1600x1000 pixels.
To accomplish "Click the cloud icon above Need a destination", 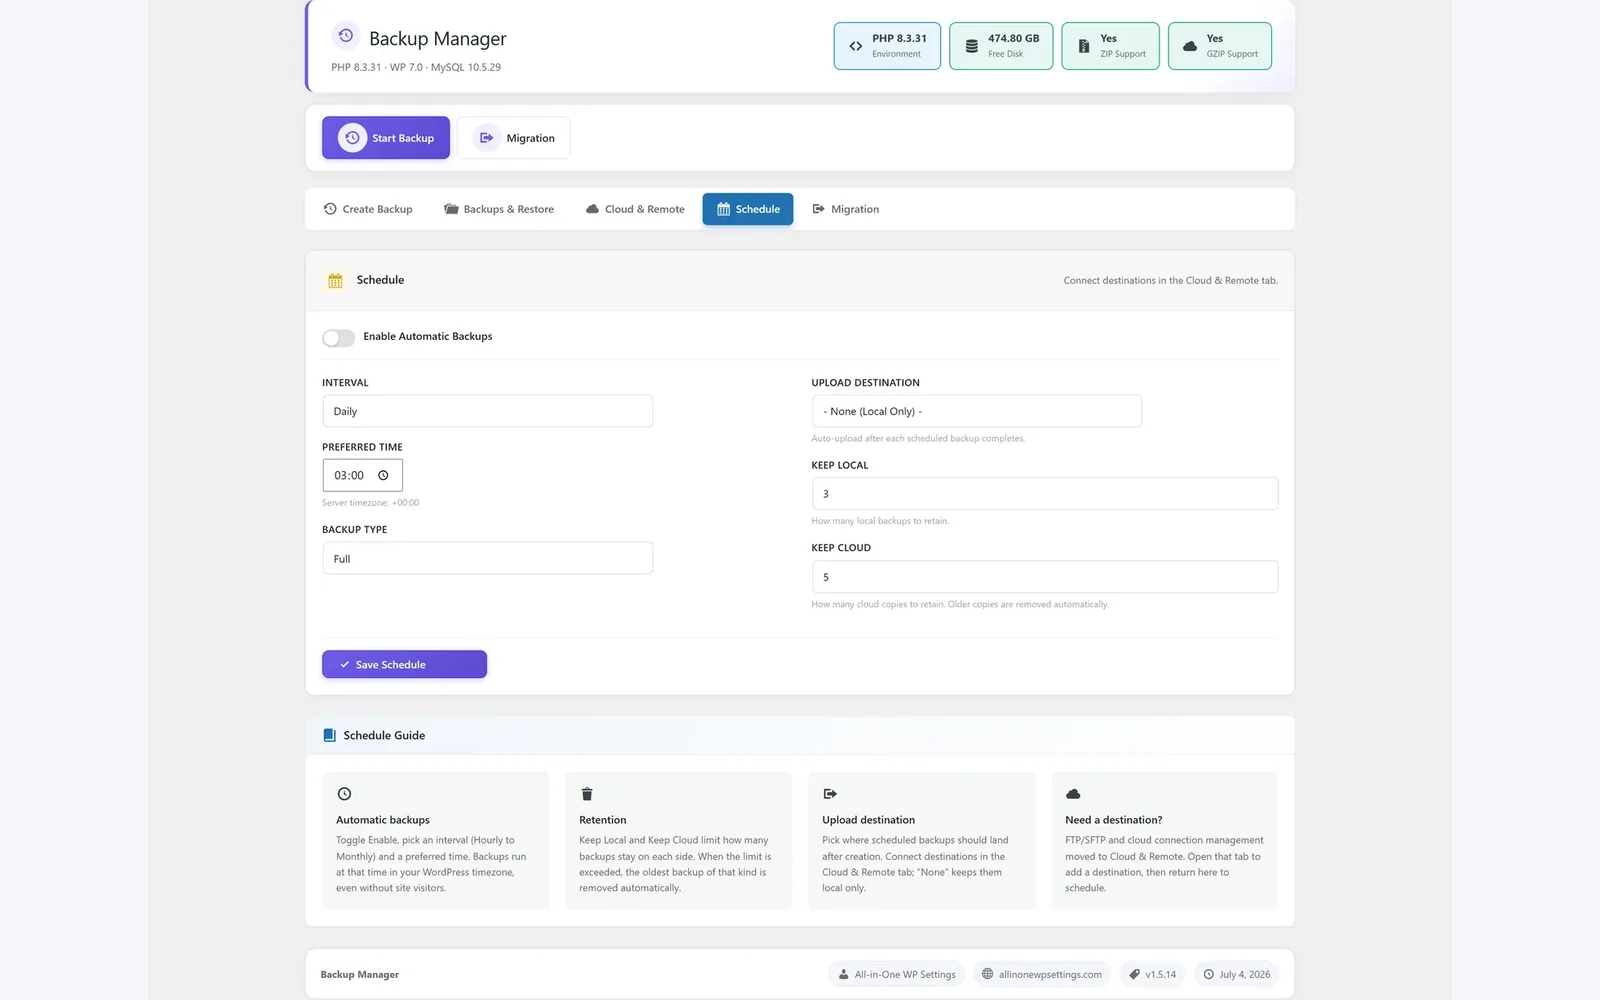I will pos(1073,794).
